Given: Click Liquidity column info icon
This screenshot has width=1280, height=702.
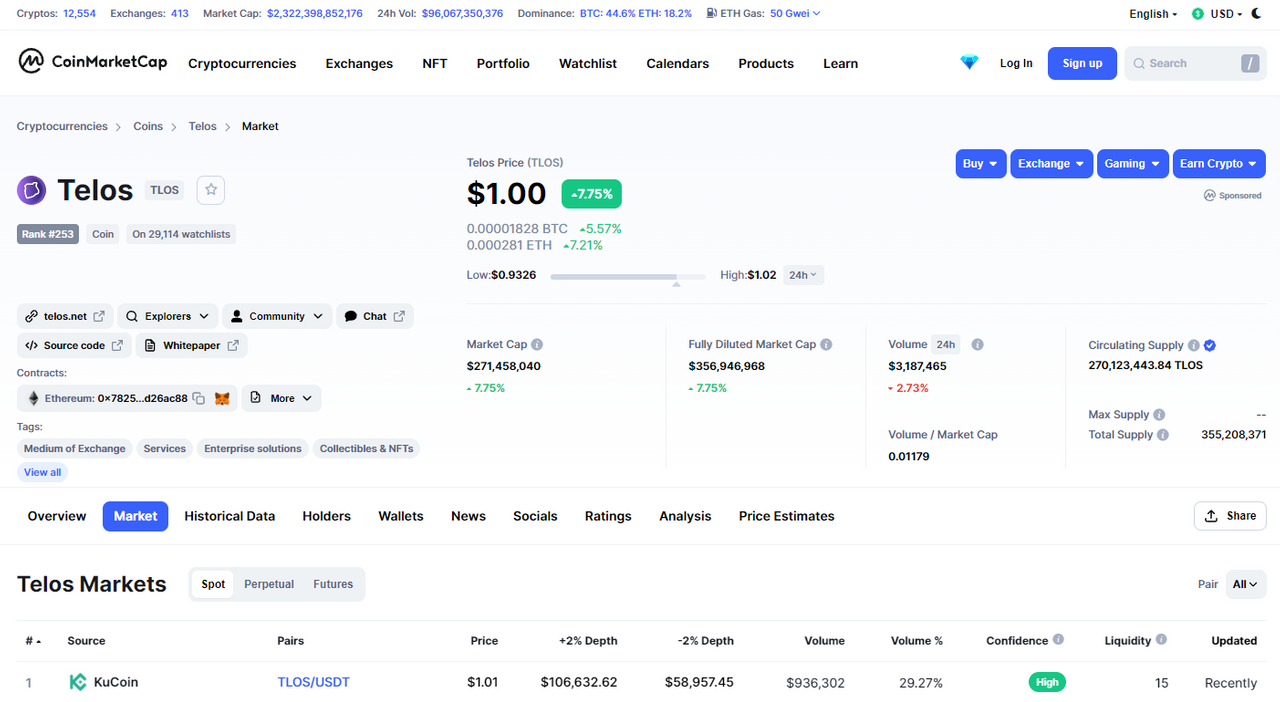Looking at the screenshot, I should [1161, 640].
